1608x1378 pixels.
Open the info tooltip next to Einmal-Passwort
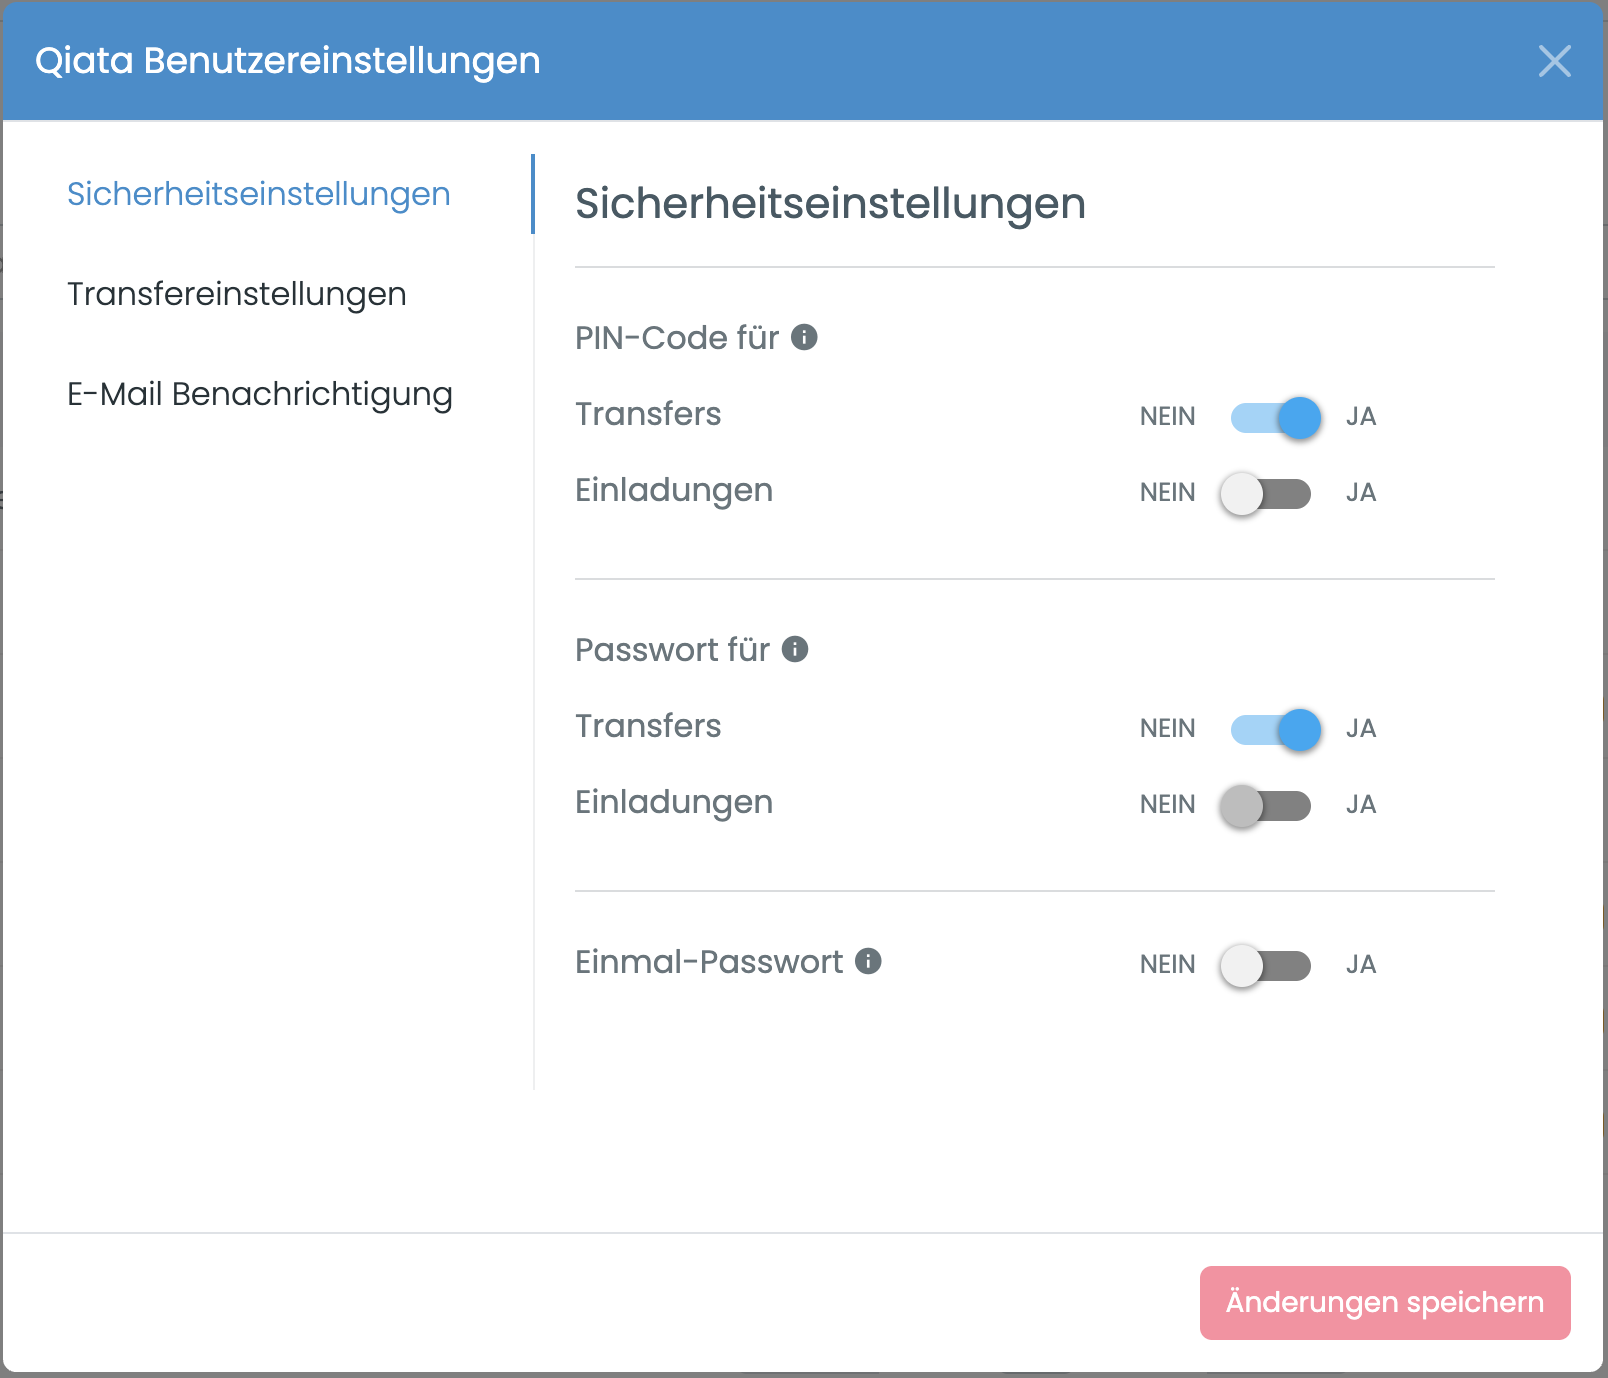[x=869, y=961]
